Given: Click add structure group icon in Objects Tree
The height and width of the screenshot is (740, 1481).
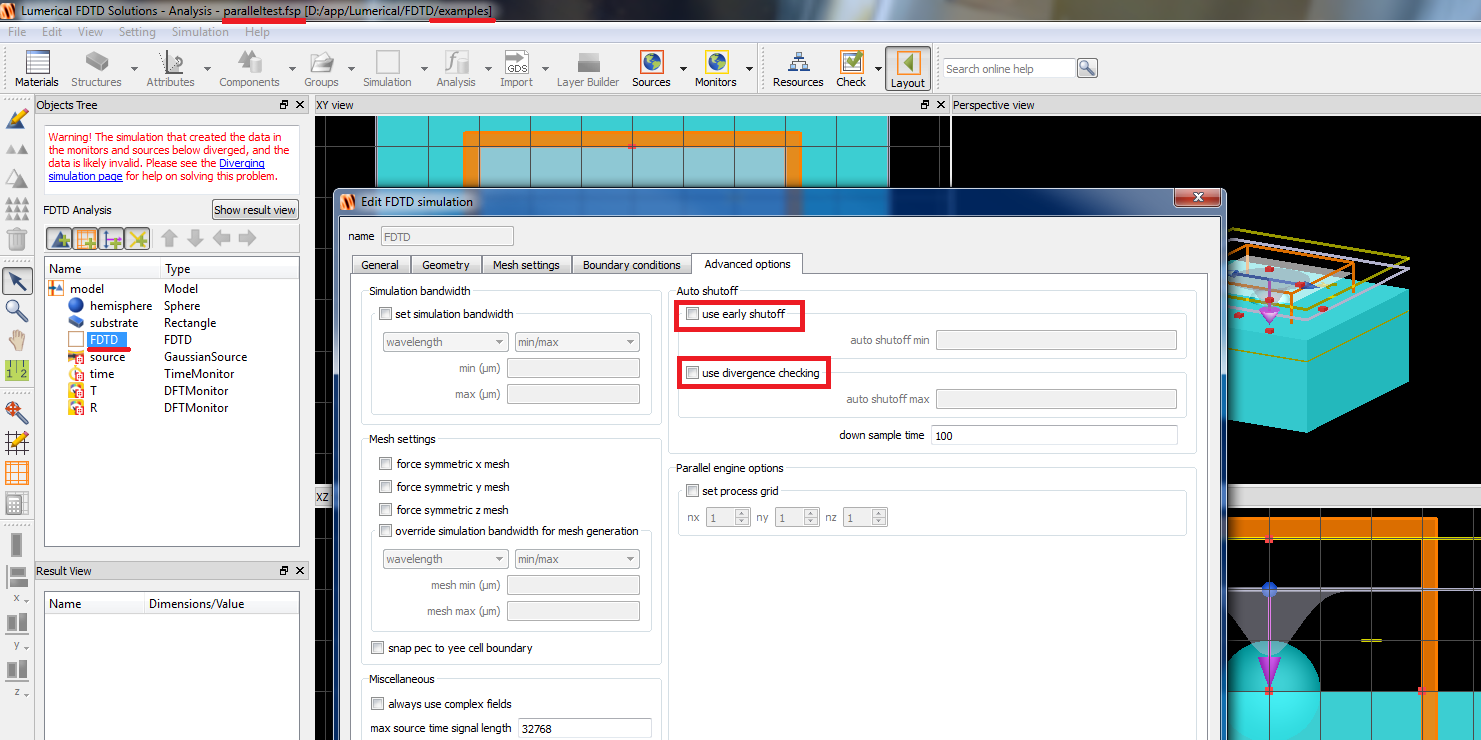Looking at the screenshot, I should [60, 238].
